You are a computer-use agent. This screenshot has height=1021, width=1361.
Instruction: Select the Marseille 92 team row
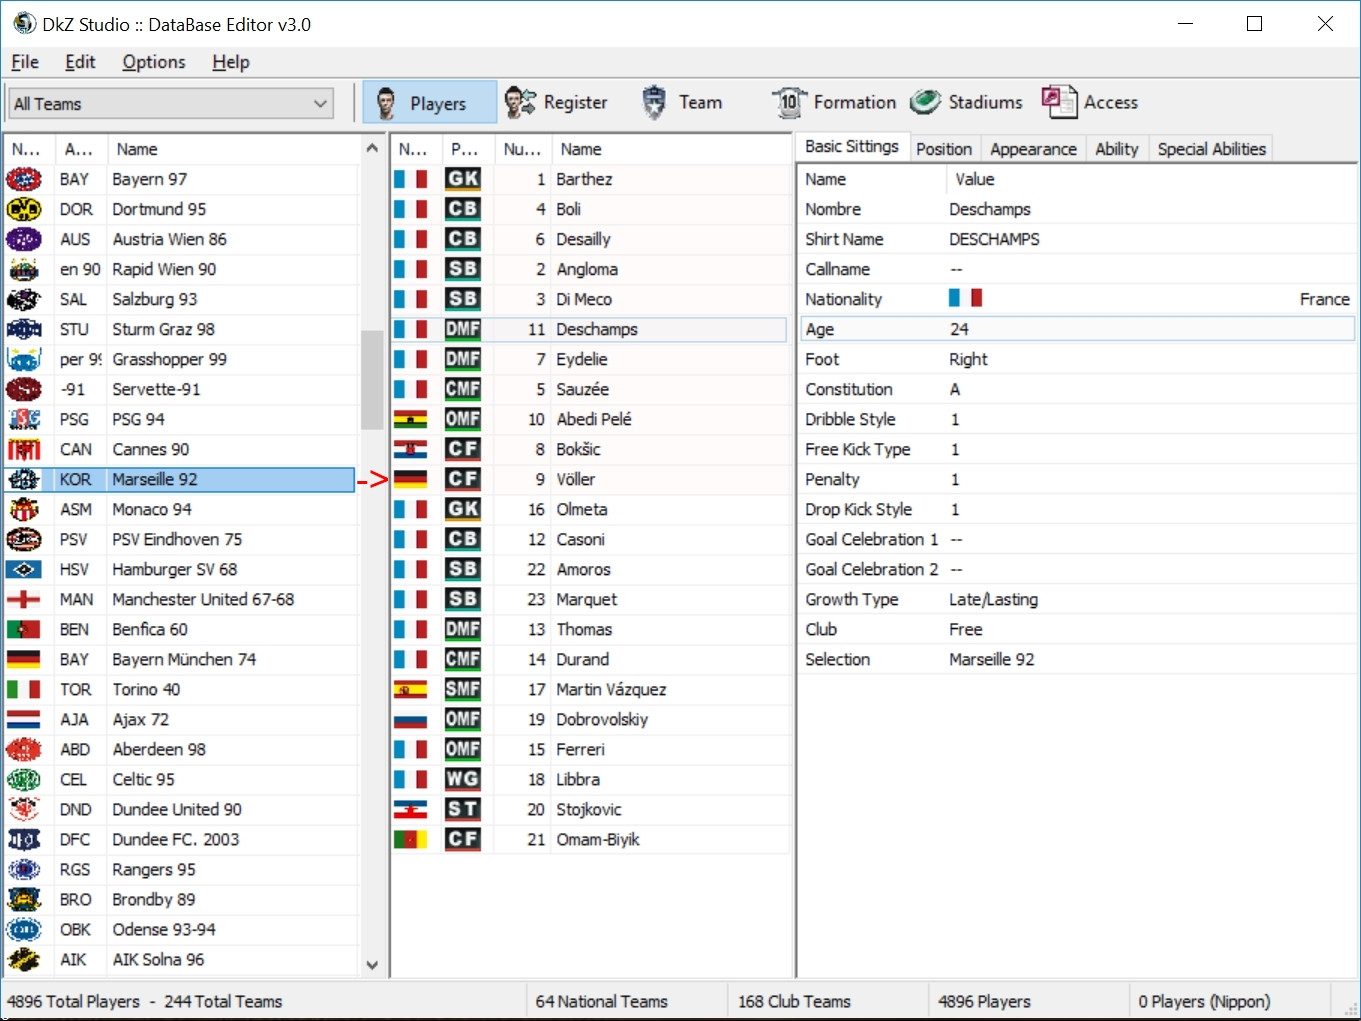[x=180, y=479]
